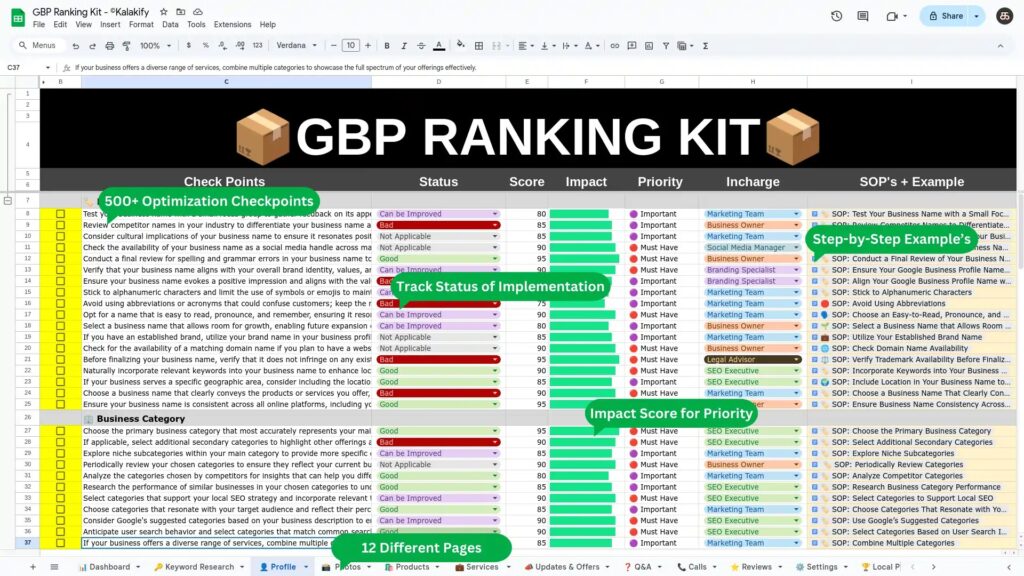The height and width of the screenshot is (576, 1024).
Task: Toggle bold formatting
Action: click(x=386, y=46)
